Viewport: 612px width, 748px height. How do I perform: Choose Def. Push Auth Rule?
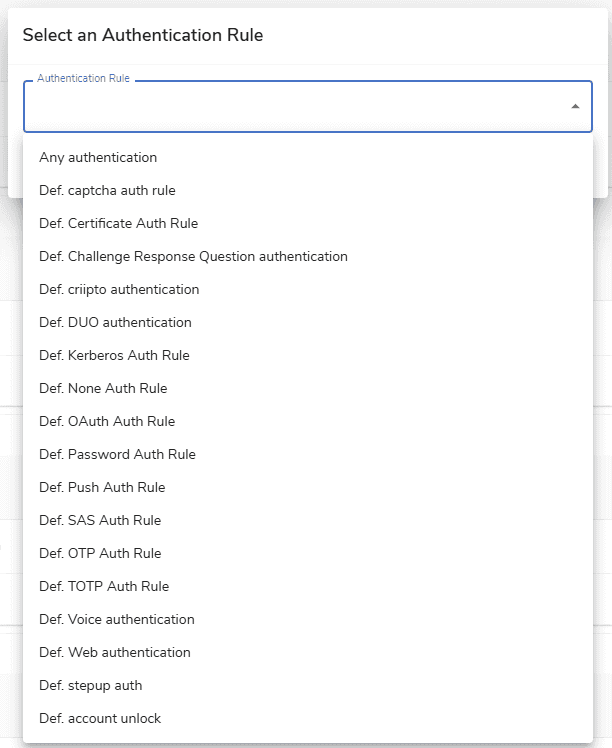pos(102,487)
